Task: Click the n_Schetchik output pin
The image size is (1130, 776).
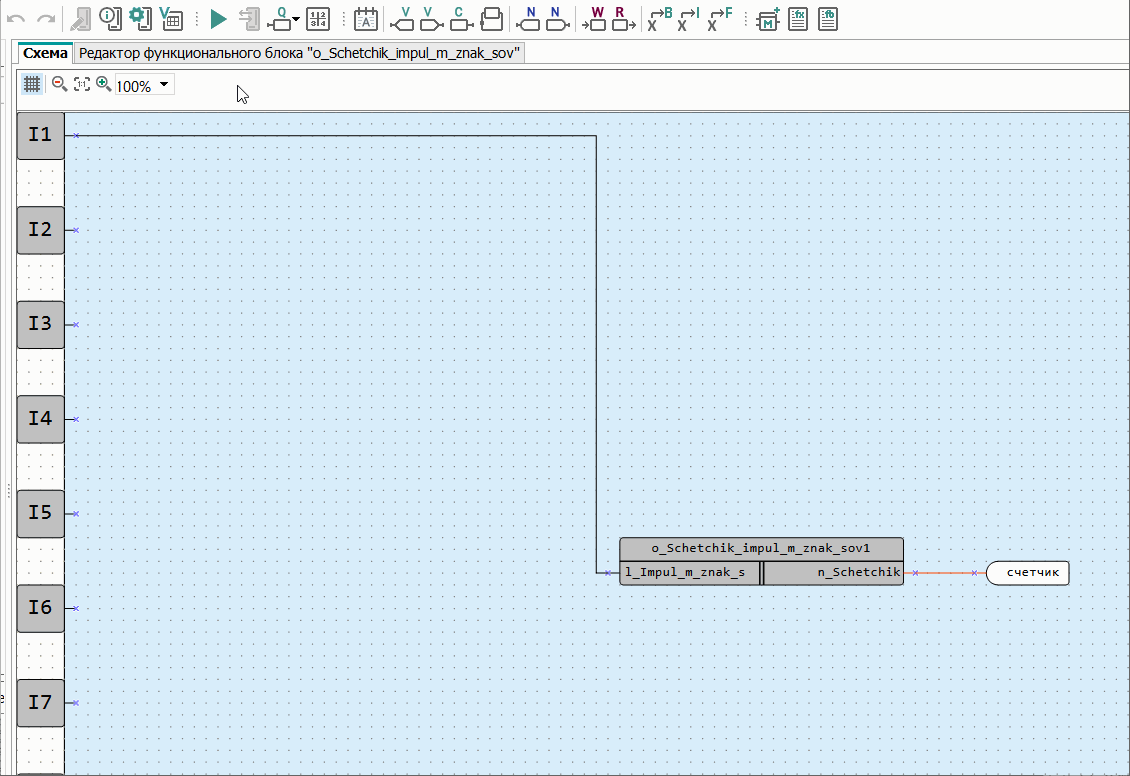Action: pyautogui.click(x=833, y=573)
